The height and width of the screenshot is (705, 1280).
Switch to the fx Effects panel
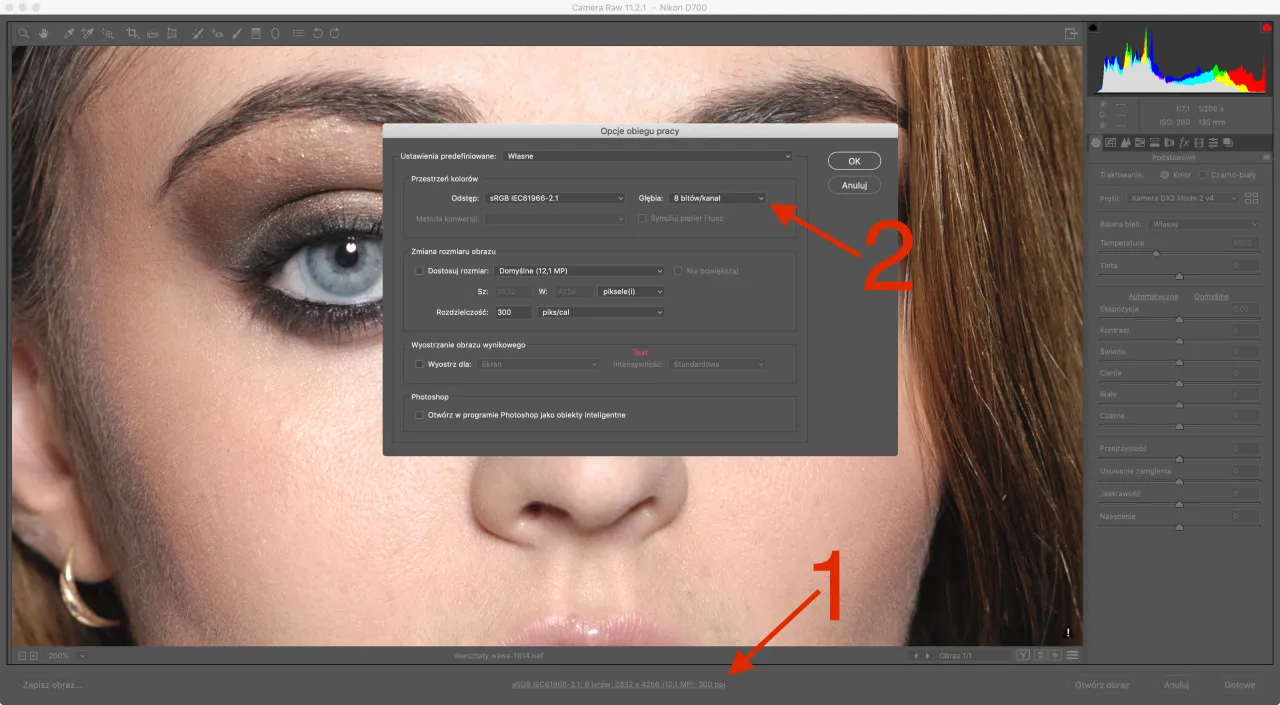[x=1184, y=143]
